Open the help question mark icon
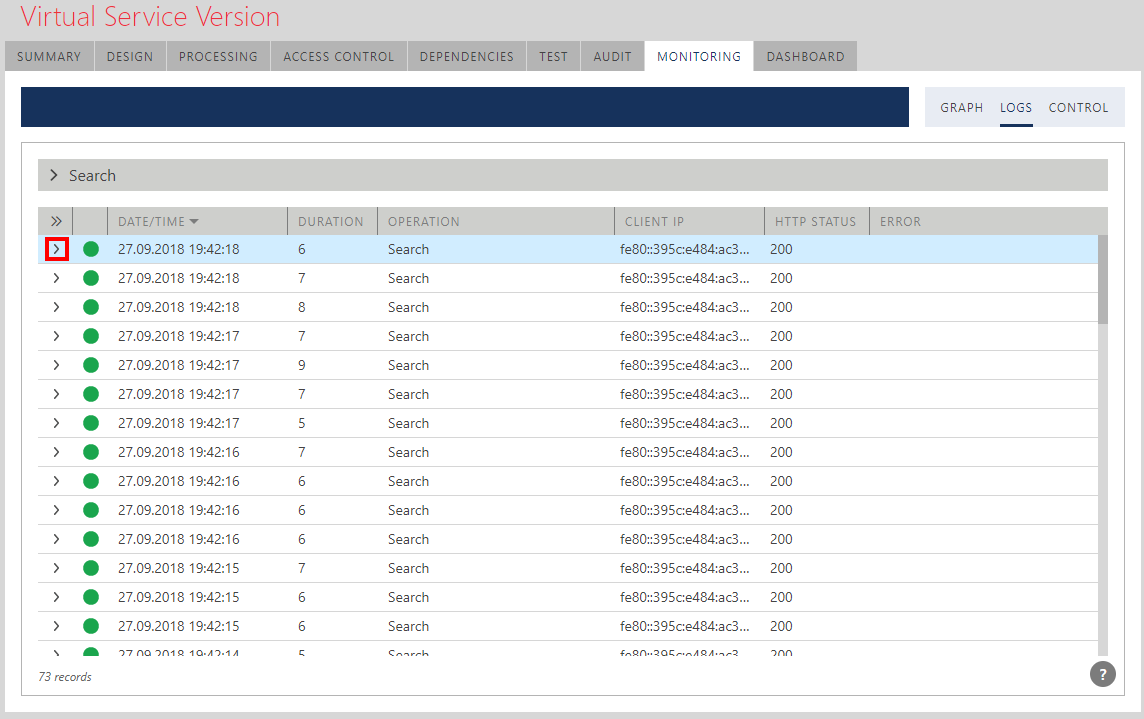1144x719 pixels. click(x=1102, y=674)
